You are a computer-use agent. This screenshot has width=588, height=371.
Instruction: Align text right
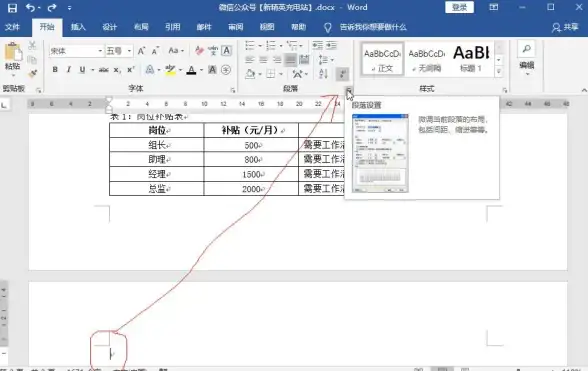277,59
